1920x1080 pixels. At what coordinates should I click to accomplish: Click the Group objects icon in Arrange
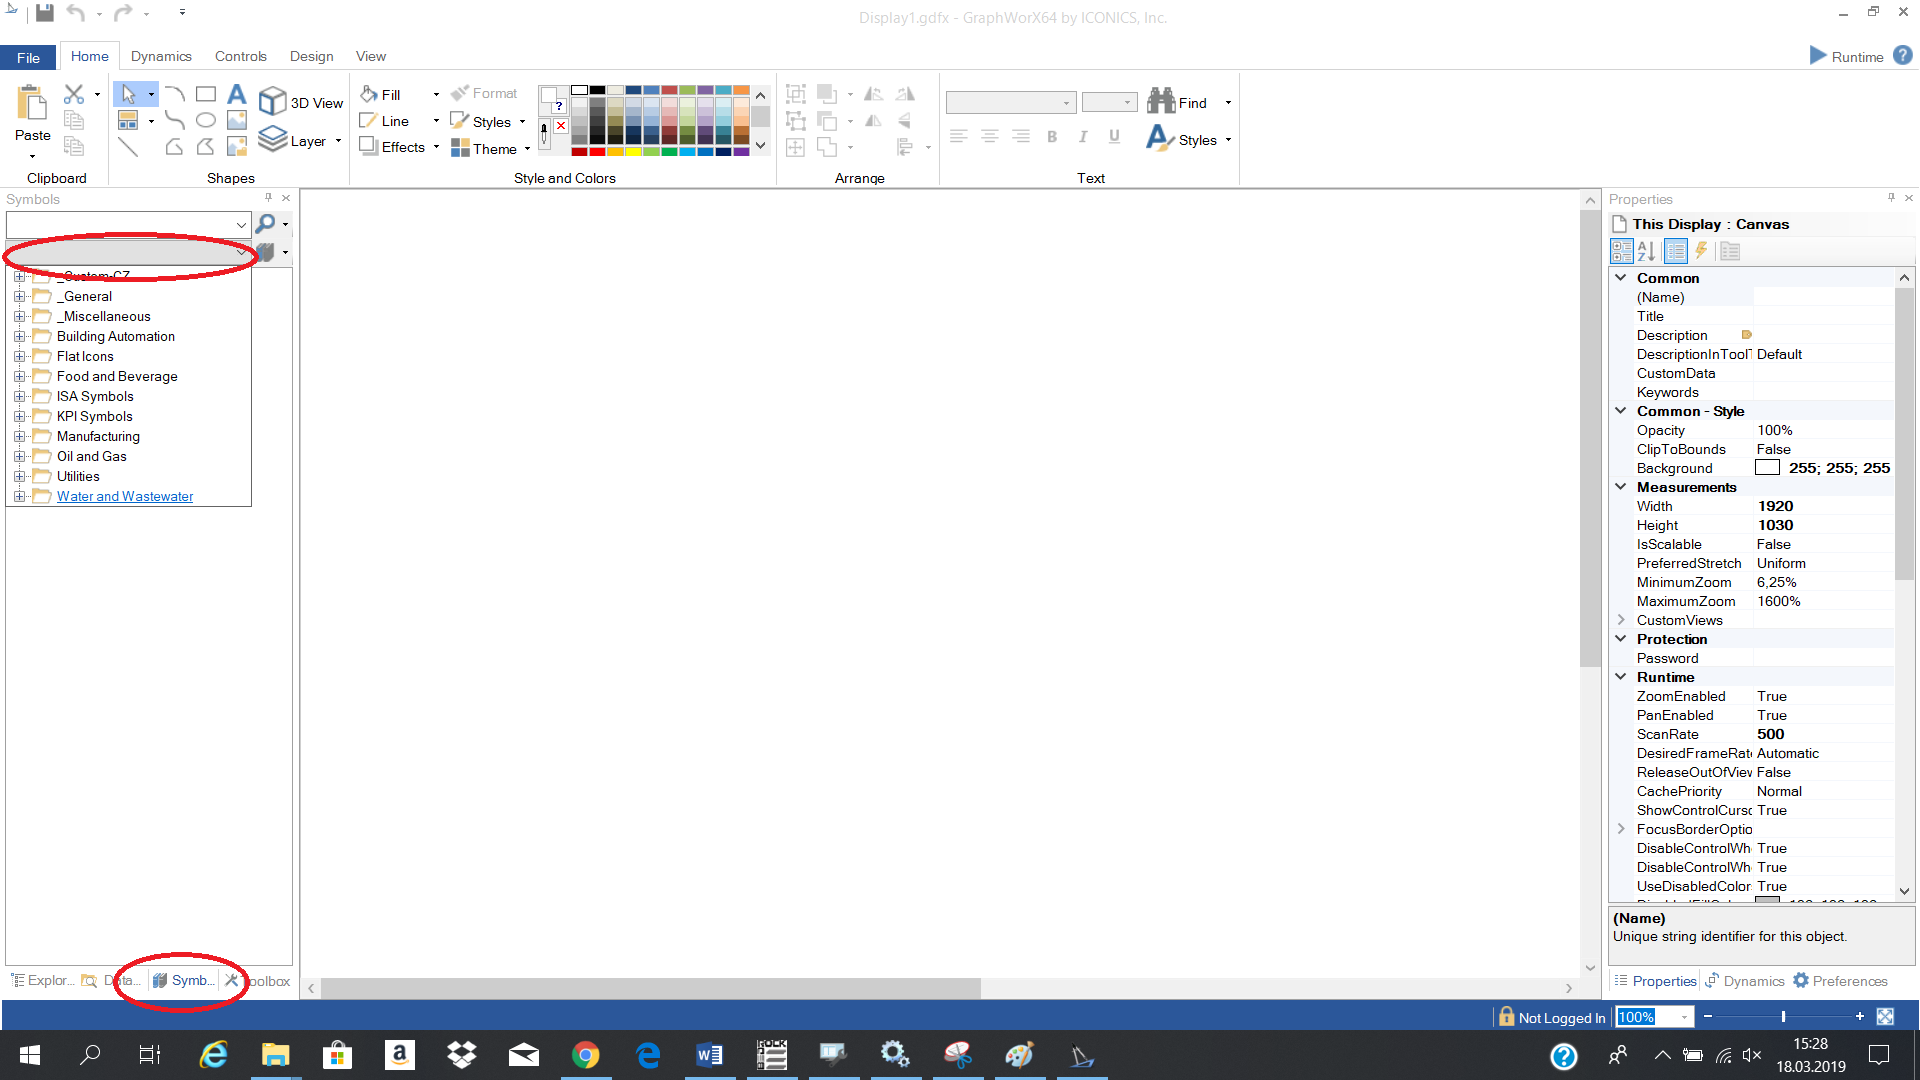(796, 94)
